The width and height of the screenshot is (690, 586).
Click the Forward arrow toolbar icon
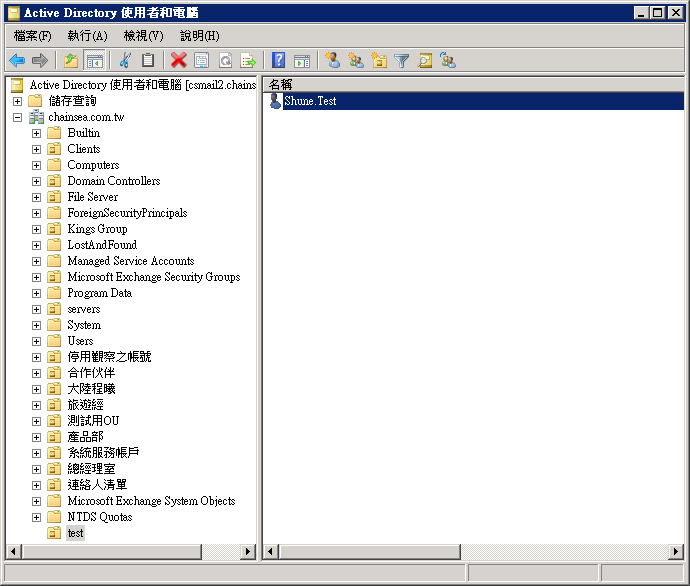coord(40,60)
